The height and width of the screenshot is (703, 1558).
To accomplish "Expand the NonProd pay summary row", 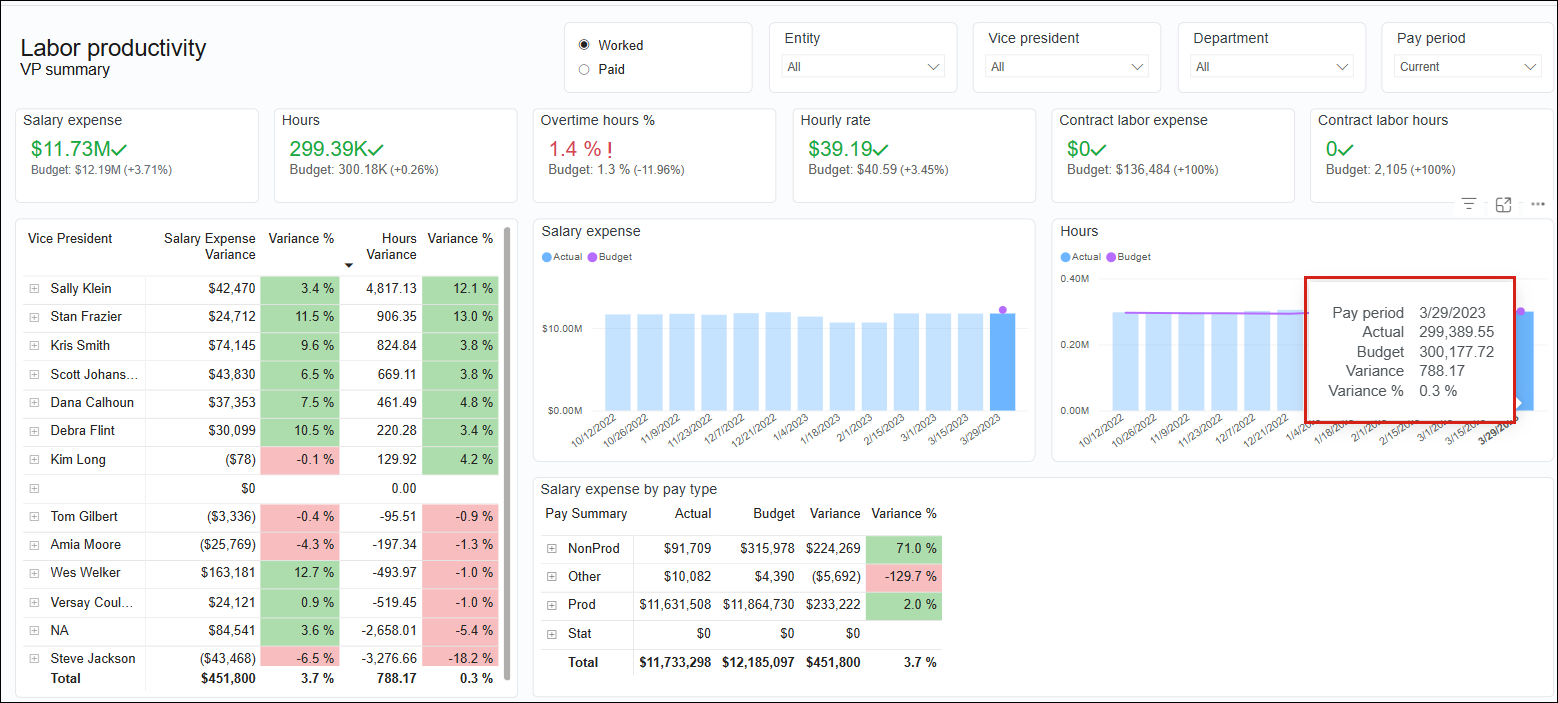I will (551, 548).
